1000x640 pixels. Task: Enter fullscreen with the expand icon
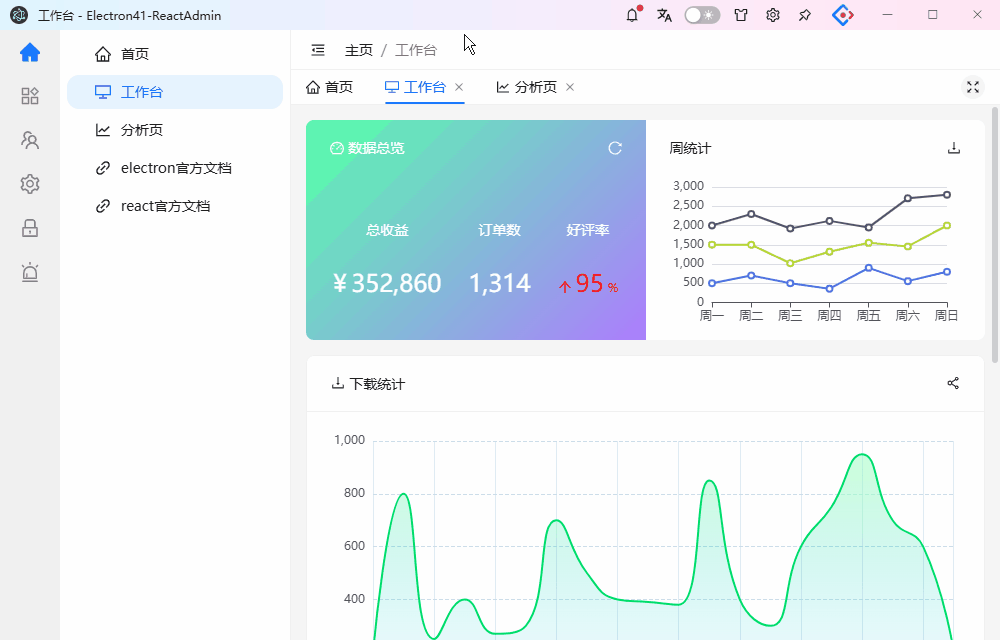973,87
